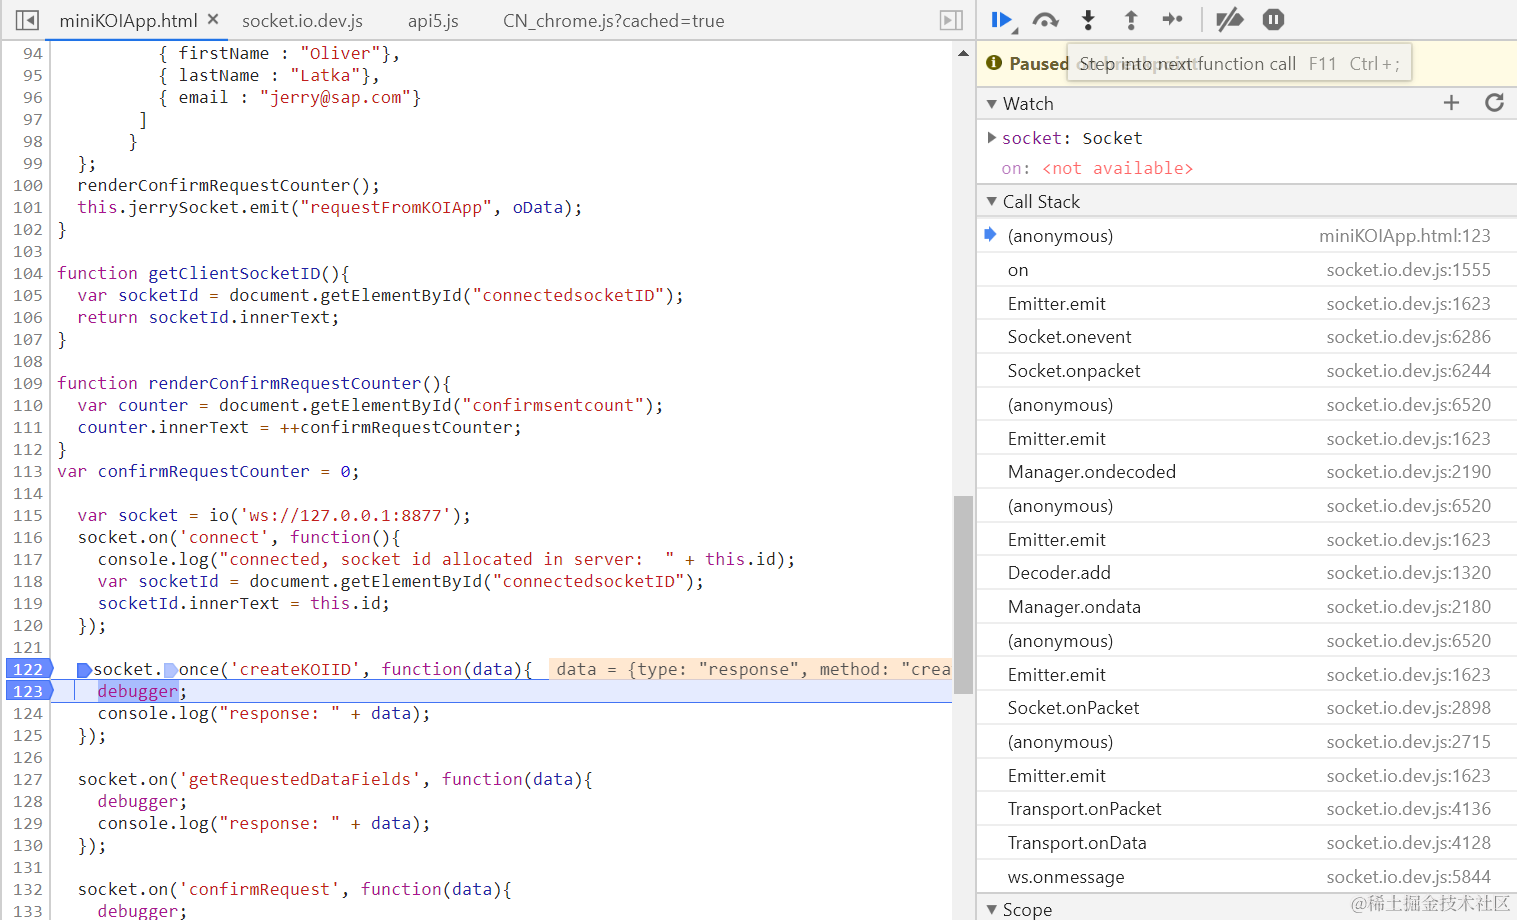Open socket.io.dev.js:6286 source link
Image resolution: width=1517 pixels, height=920 pixels.
(1408, 337)
